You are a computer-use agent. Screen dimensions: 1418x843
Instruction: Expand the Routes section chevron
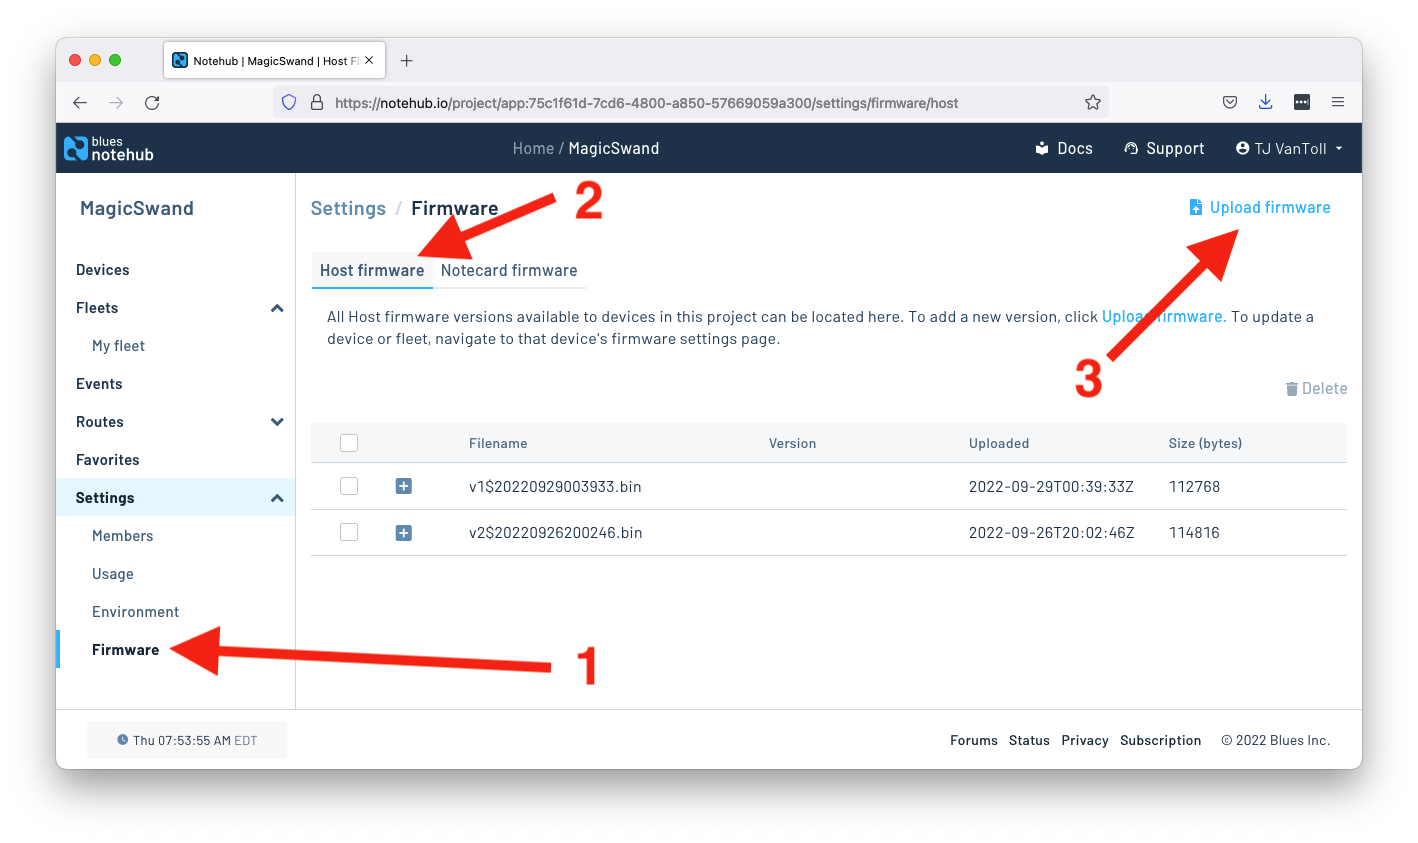pos(277,421)
